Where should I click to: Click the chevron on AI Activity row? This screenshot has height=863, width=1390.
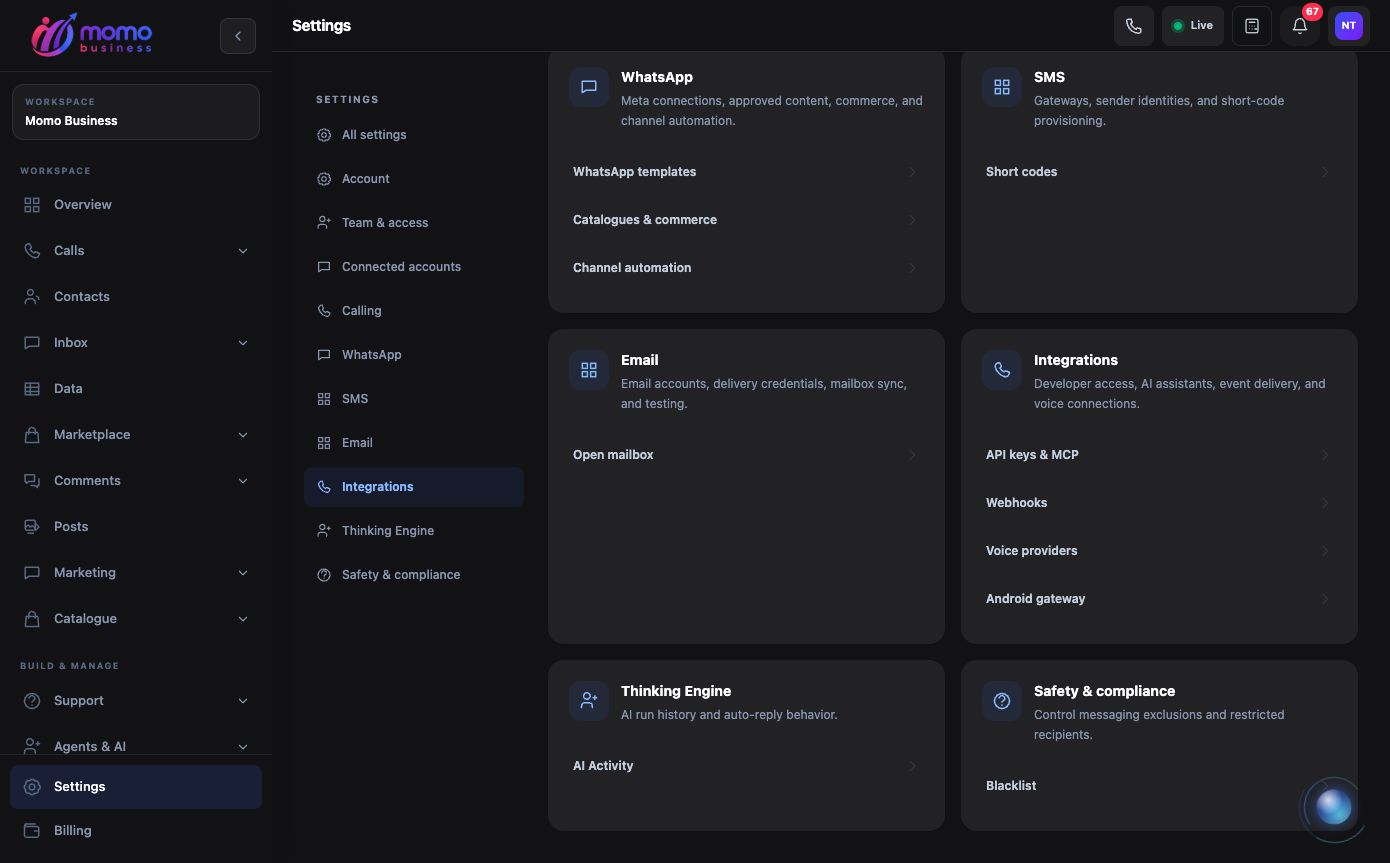[x=912, y=766]
